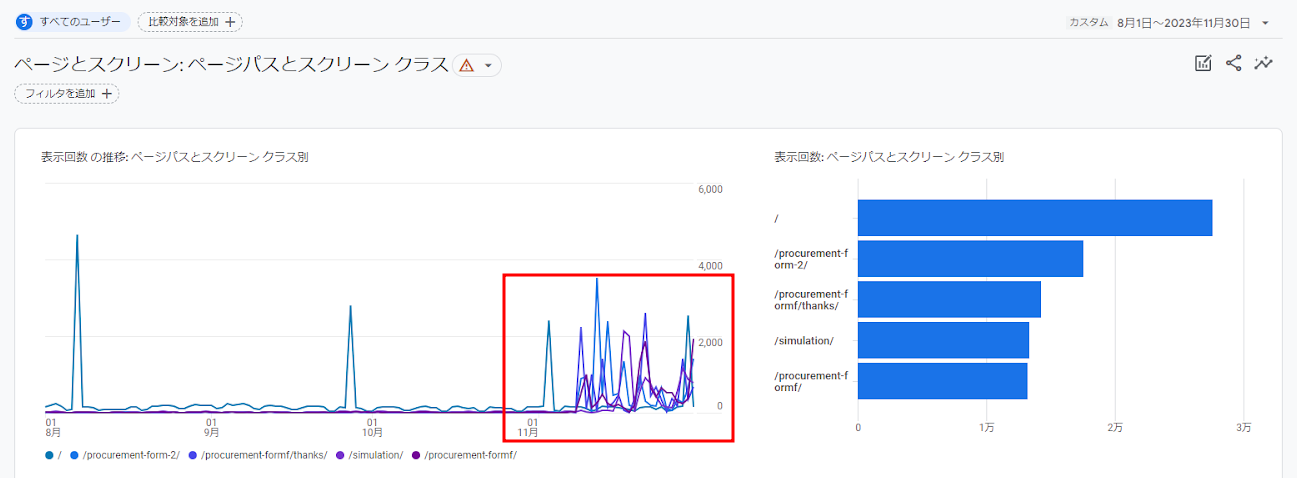1297x478 pixels.
Task: Click /procurement-formf/thanks/ legend color dot
Action: (193, 455)
